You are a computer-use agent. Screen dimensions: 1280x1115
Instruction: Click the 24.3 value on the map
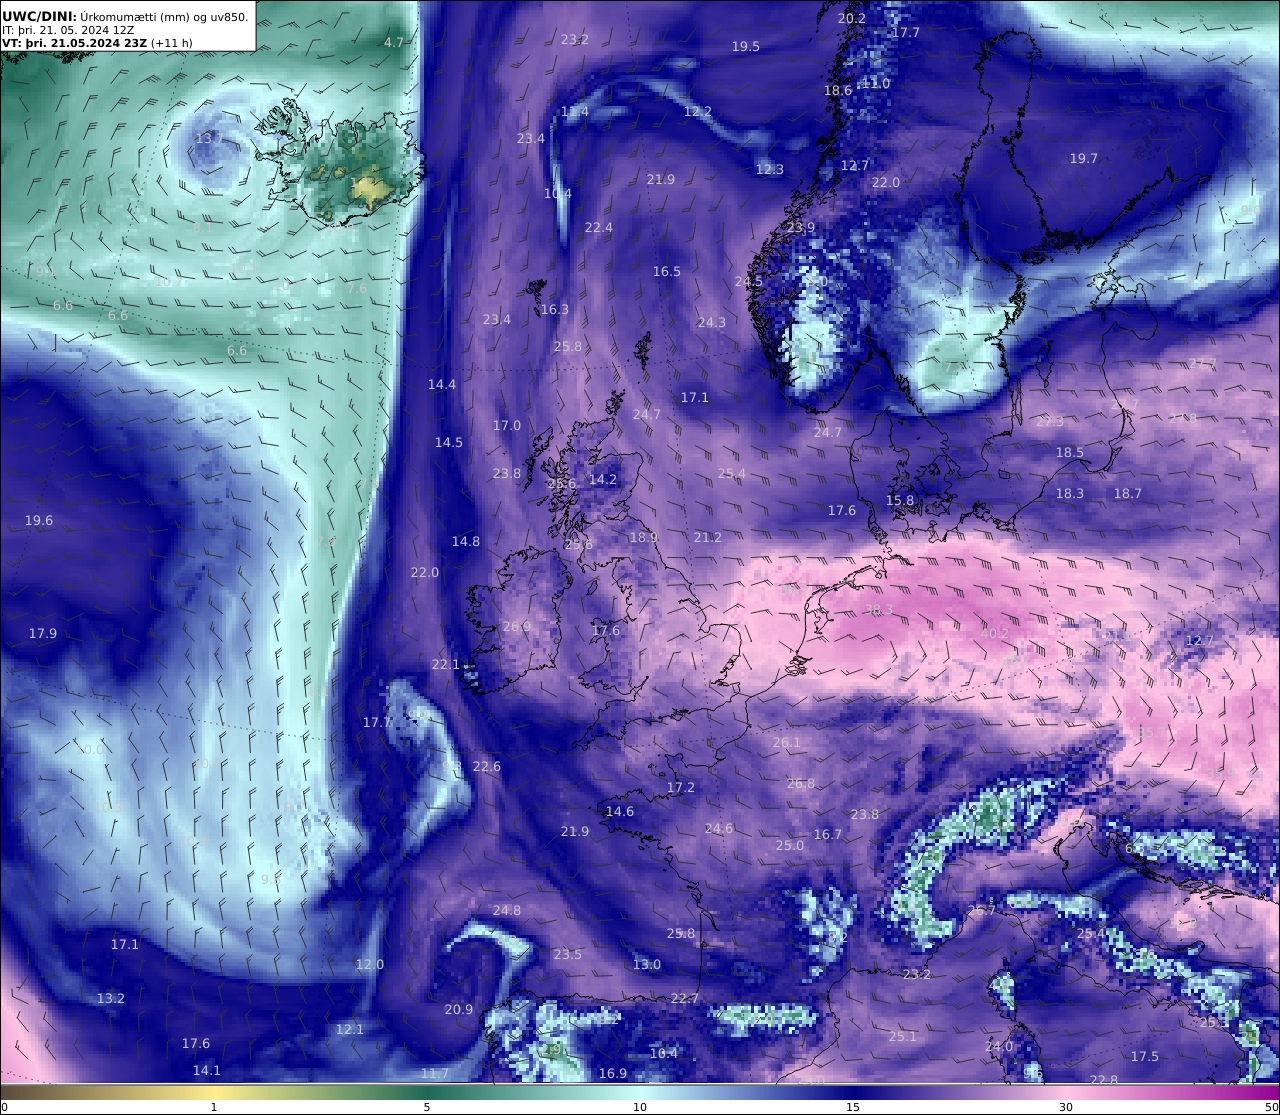click(712, 322)
